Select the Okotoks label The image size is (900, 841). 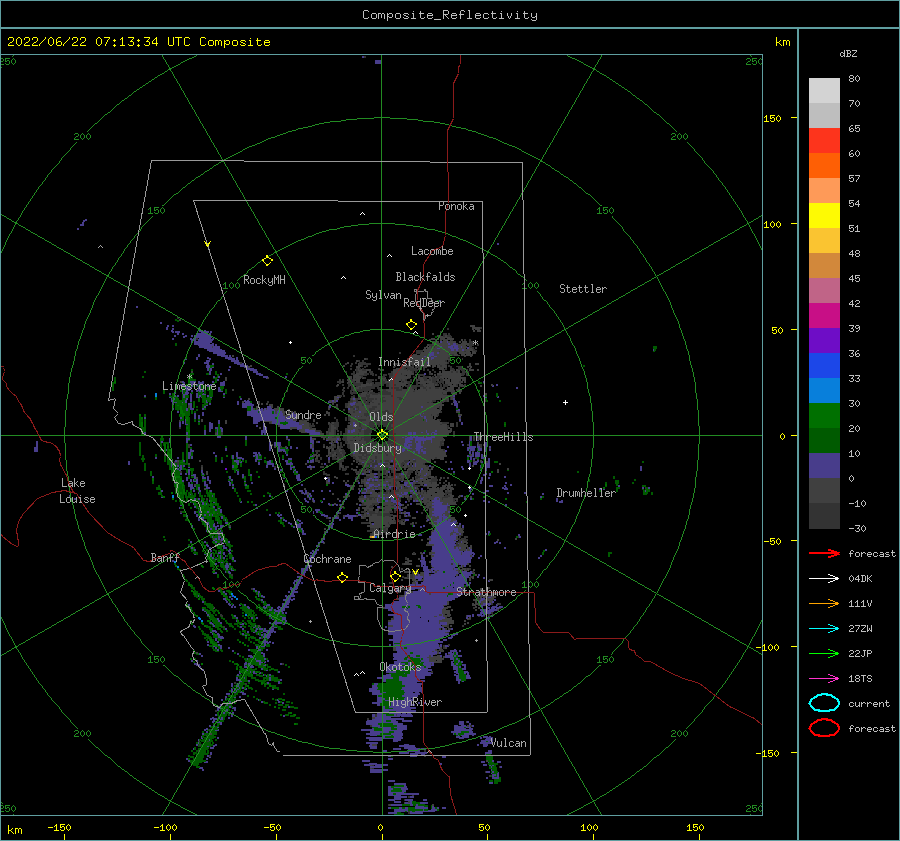pos(400,667)
